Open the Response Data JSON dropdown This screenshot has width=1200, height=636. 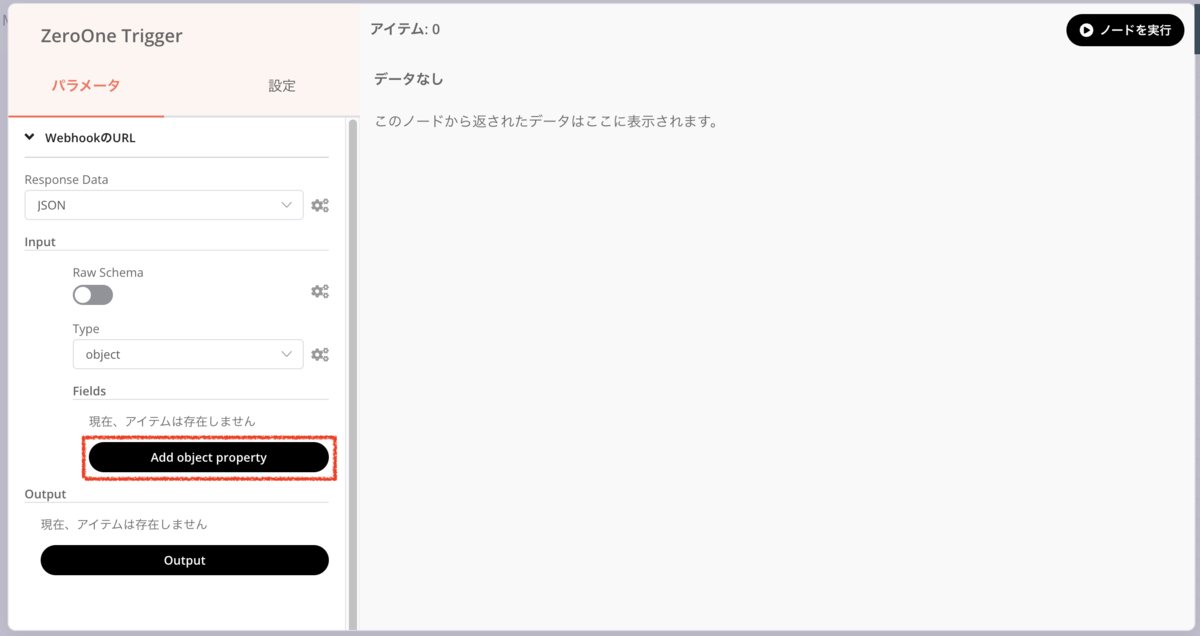(x=164, y=205)
